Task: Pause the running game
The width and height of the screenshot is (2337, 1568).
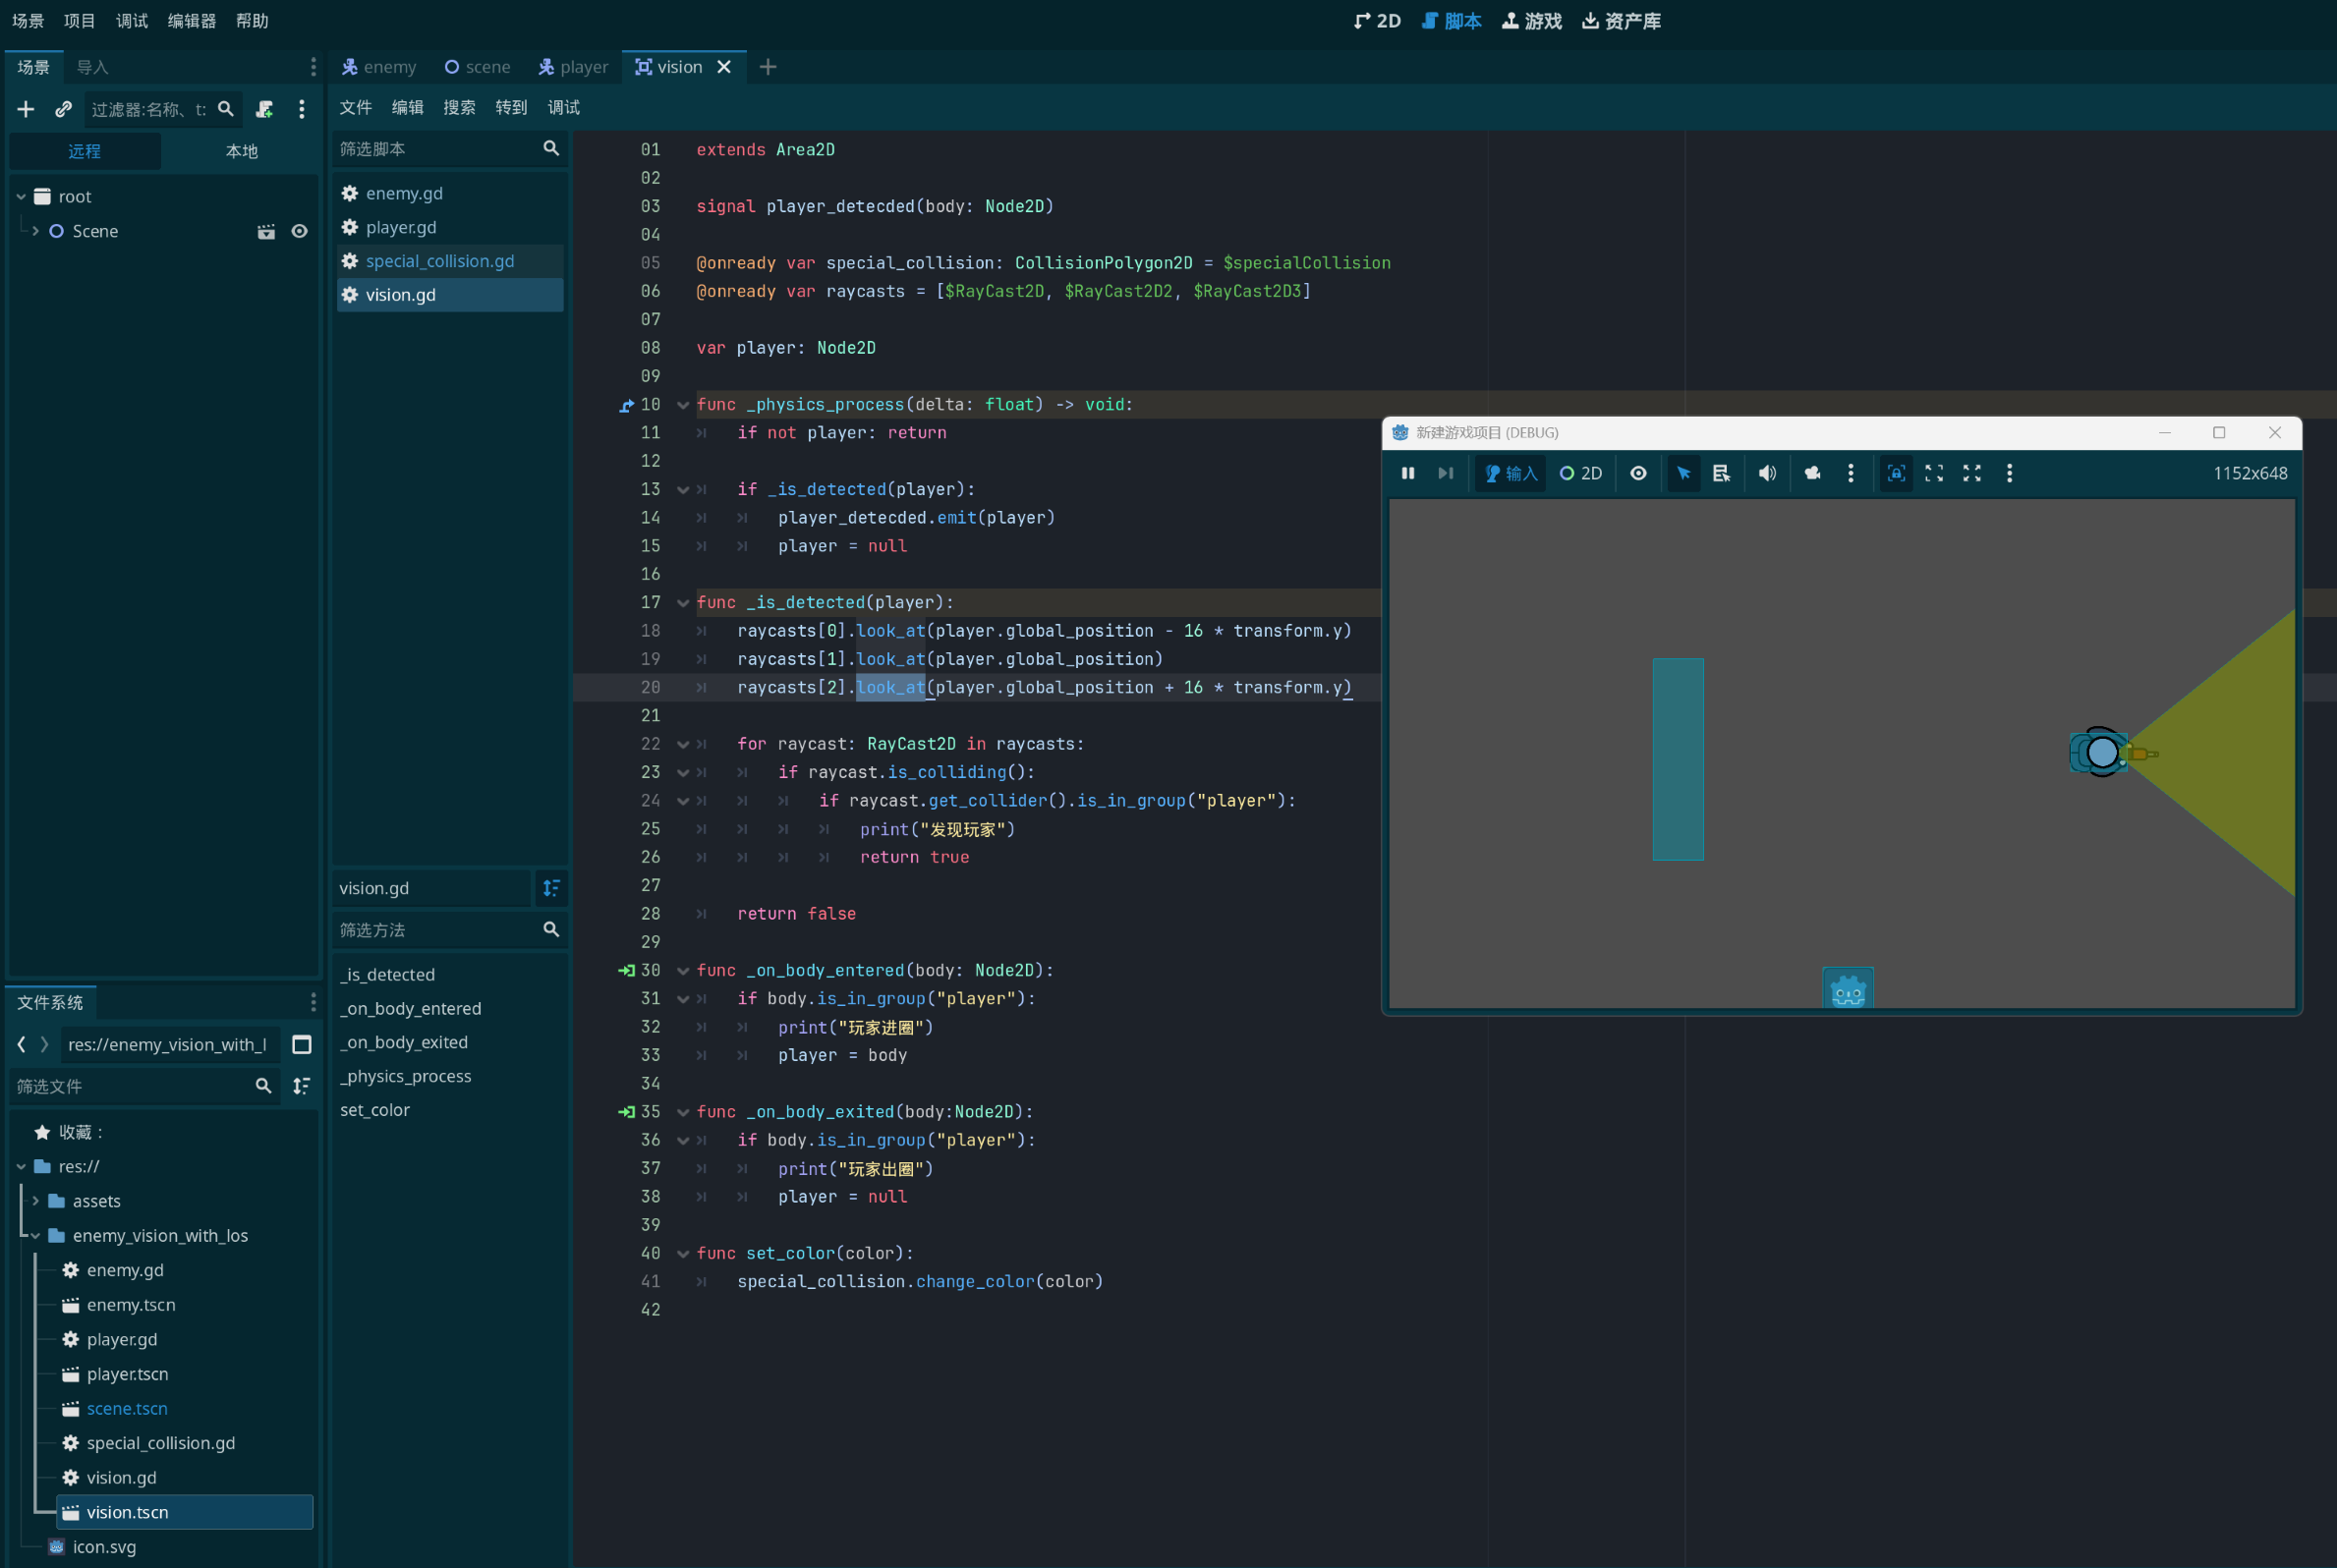Action: pos(1407,473)
